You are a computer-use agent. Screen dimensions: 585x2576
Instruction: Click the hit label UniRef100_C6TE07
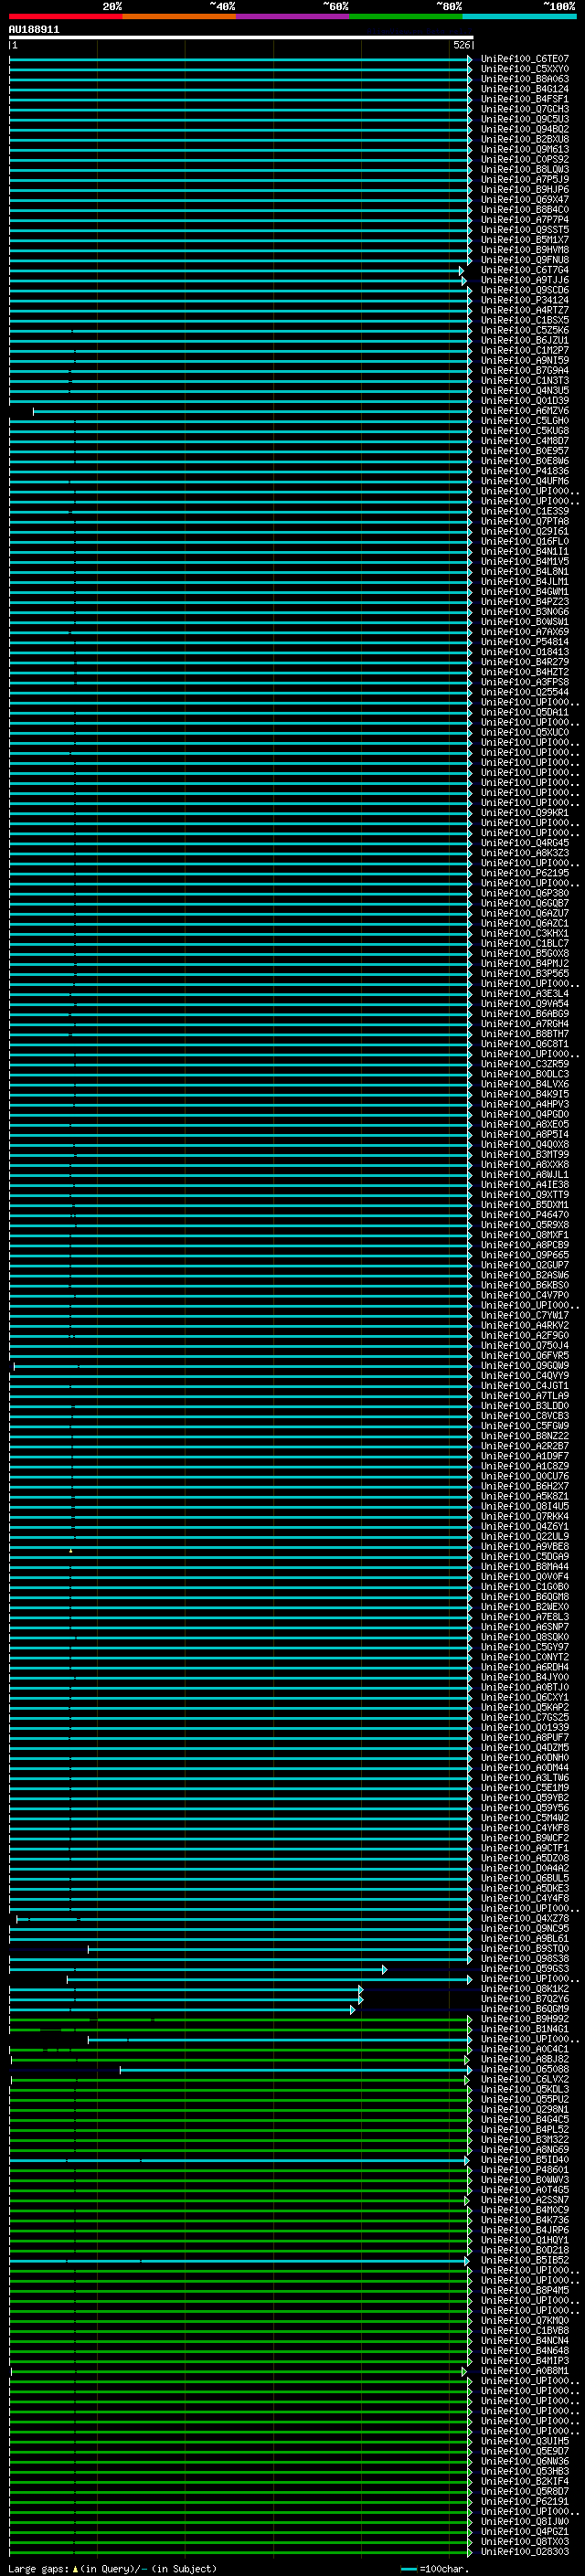coord(524,59)
